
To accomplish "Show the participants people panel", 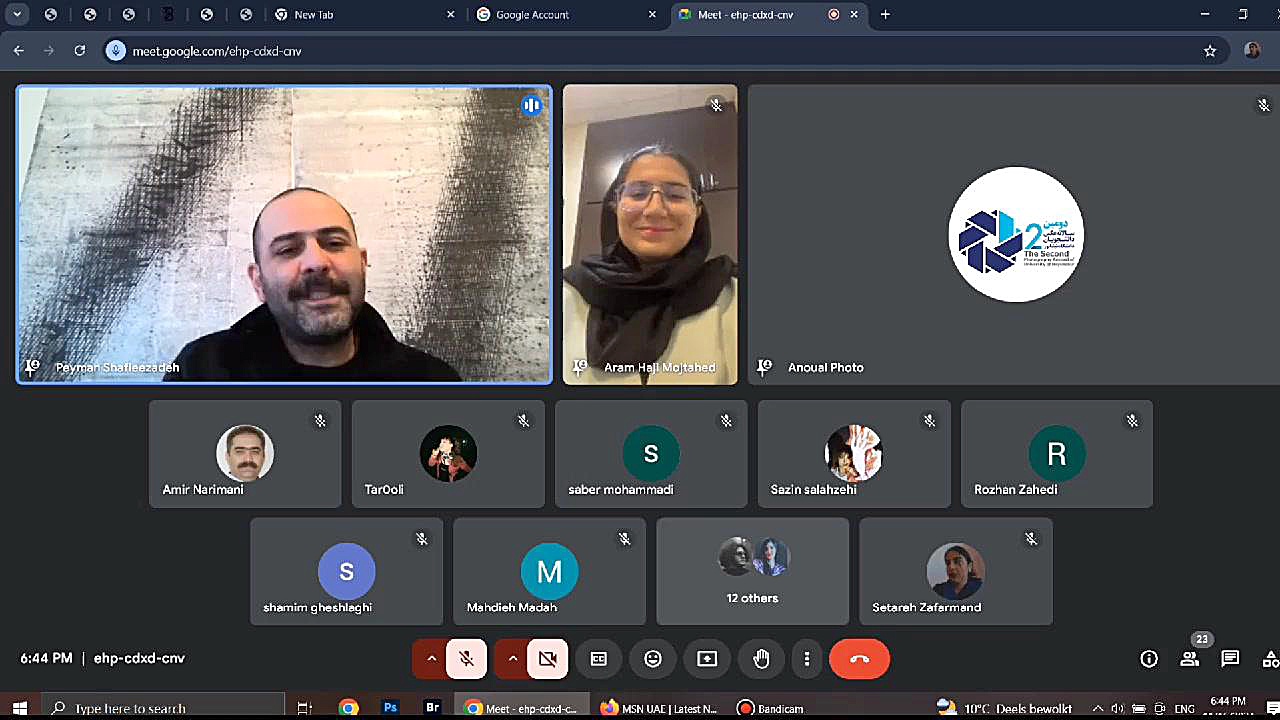I will click(1190, 659).
